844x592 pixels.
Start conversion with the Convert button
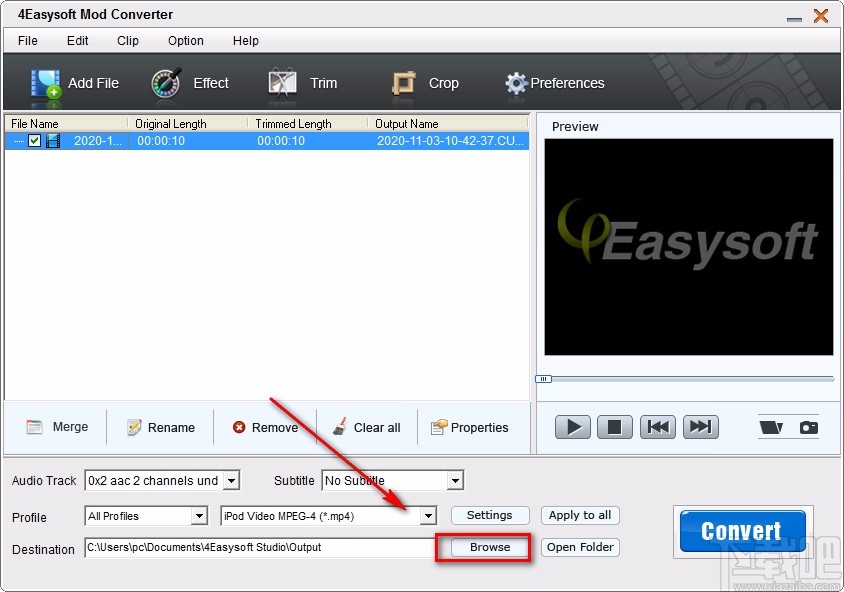[x=741, y=531]
